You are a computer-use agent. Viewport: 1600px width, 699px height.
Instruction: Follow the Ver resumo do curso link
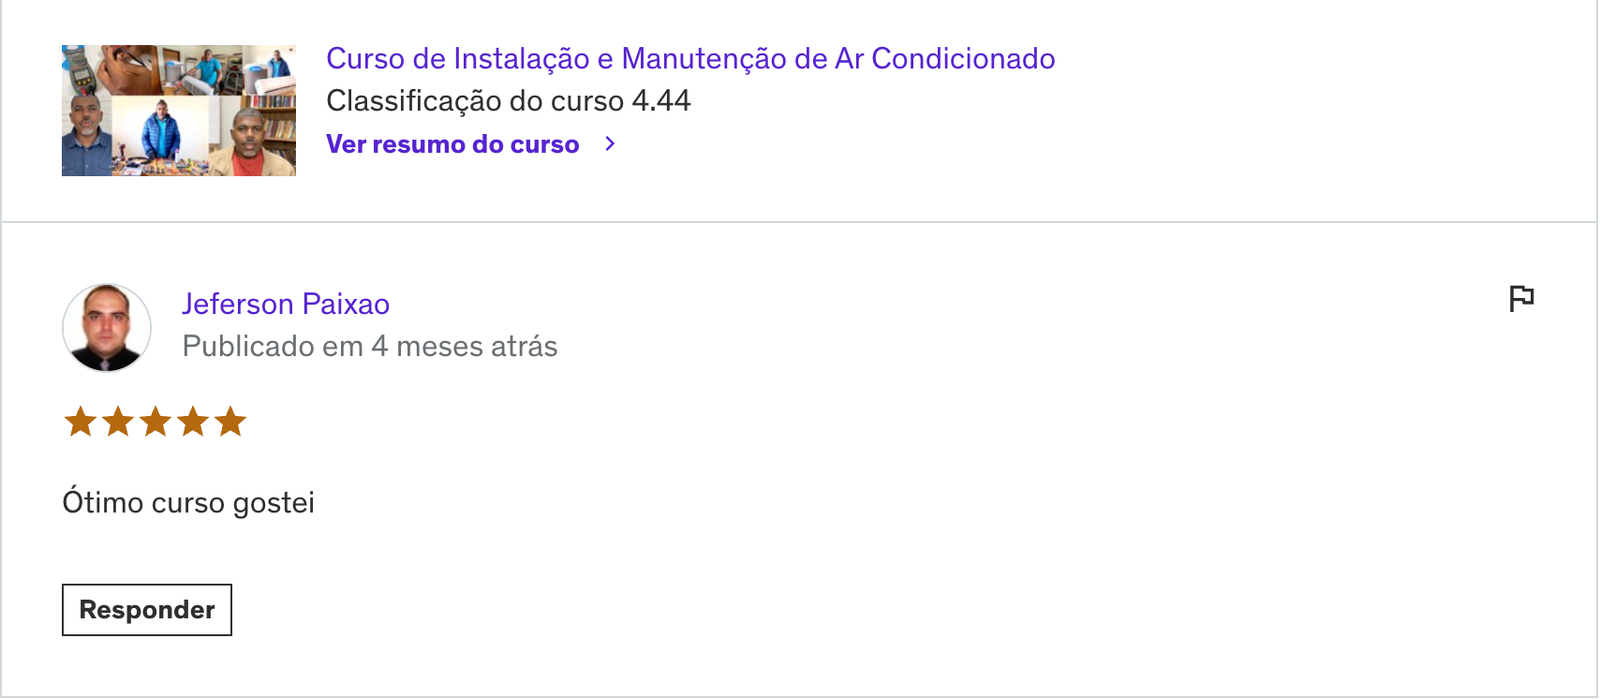[x=453, y=144]
